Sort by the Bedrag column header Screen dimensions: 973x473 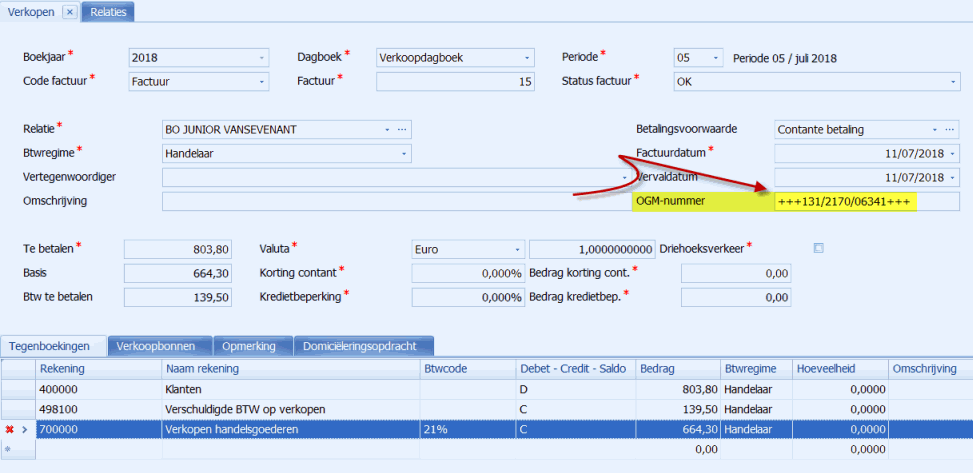tap(677, 368)
